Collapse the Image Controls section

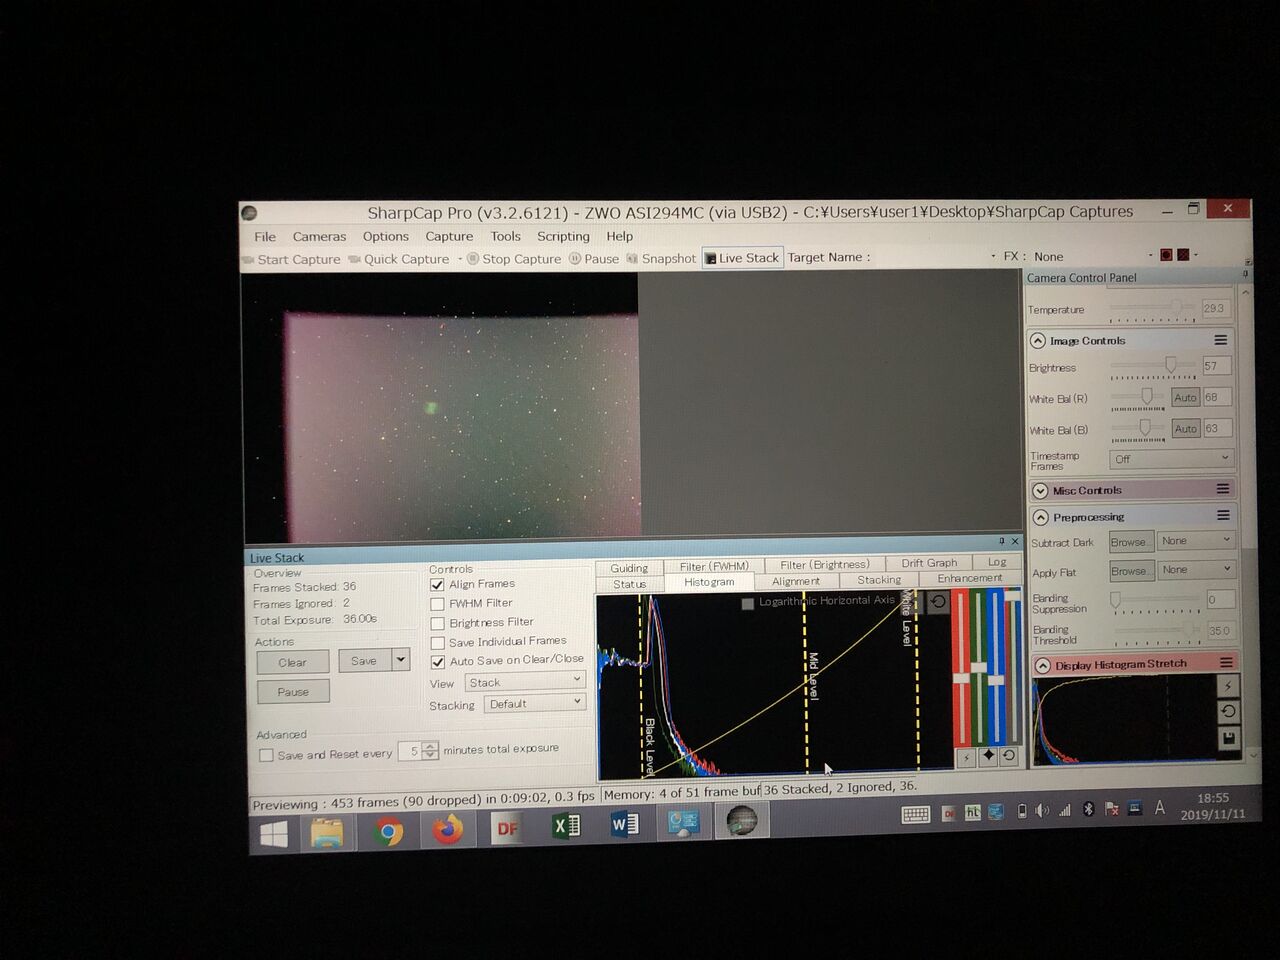tap(1038, 341)
